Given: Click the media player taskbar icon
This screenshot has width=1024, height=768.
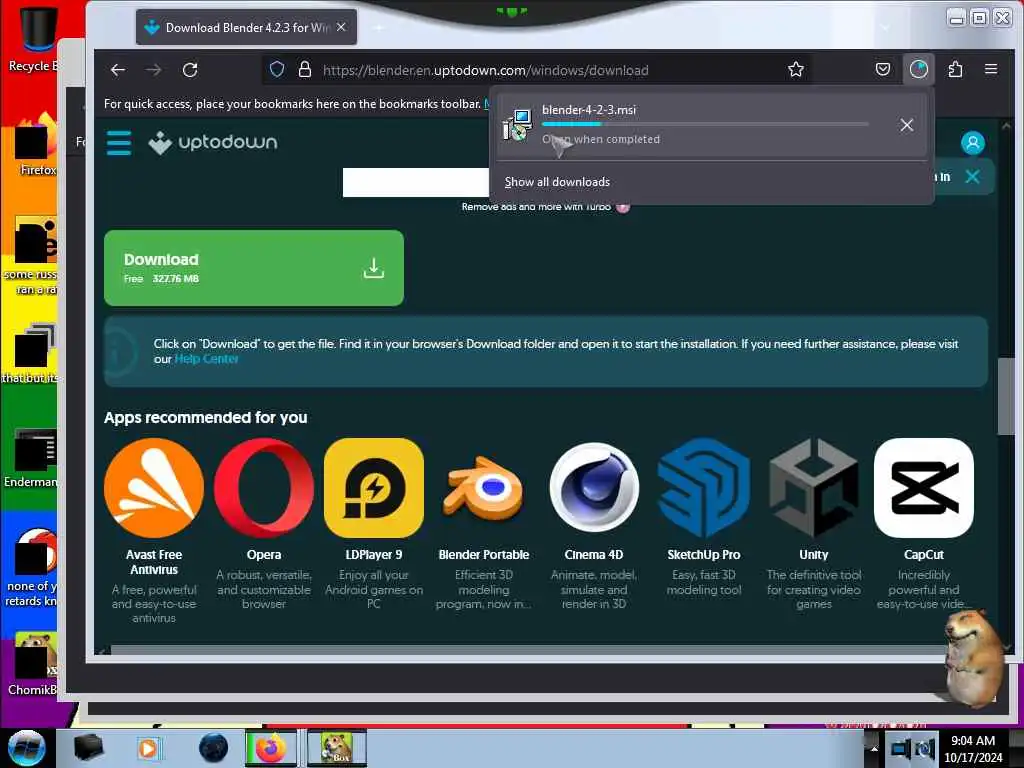Looking at the screenshot, I should 148,748.
